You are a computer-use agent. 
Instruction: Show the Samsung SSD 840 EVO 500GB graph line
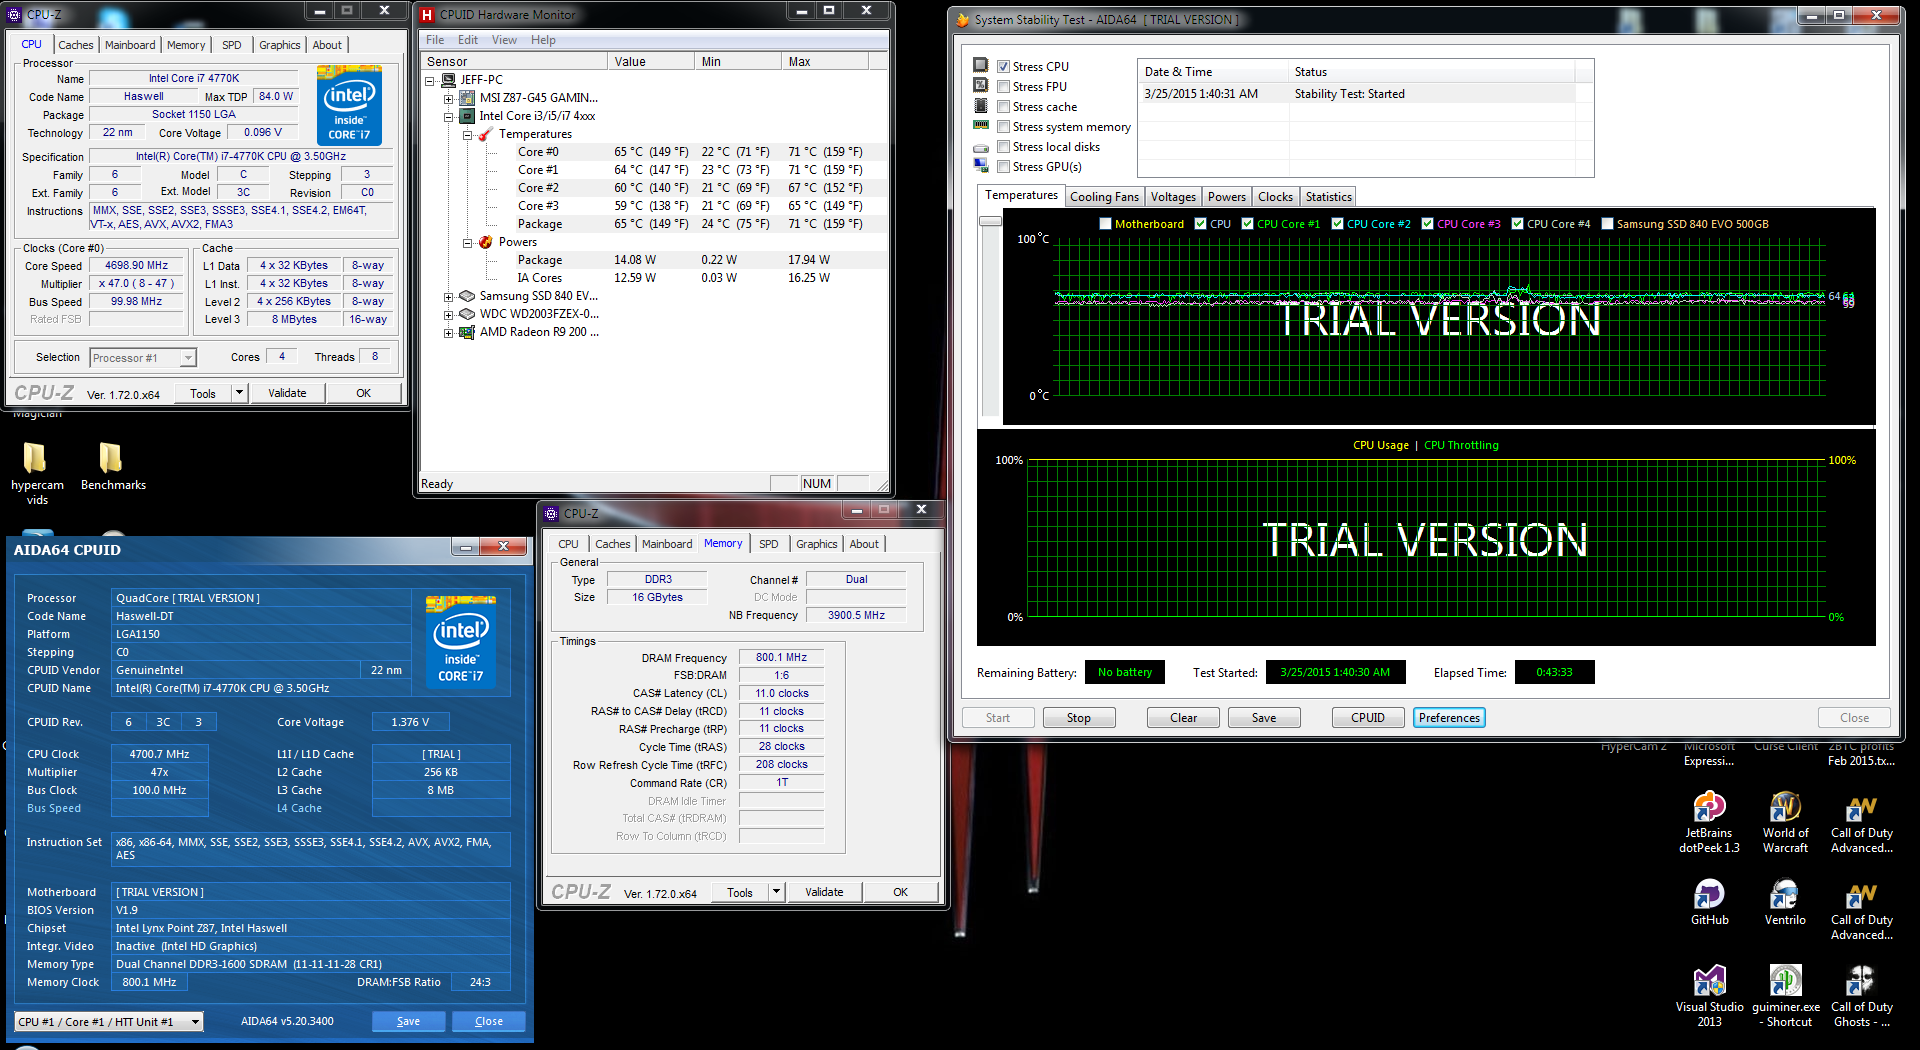coord(1607,224)
